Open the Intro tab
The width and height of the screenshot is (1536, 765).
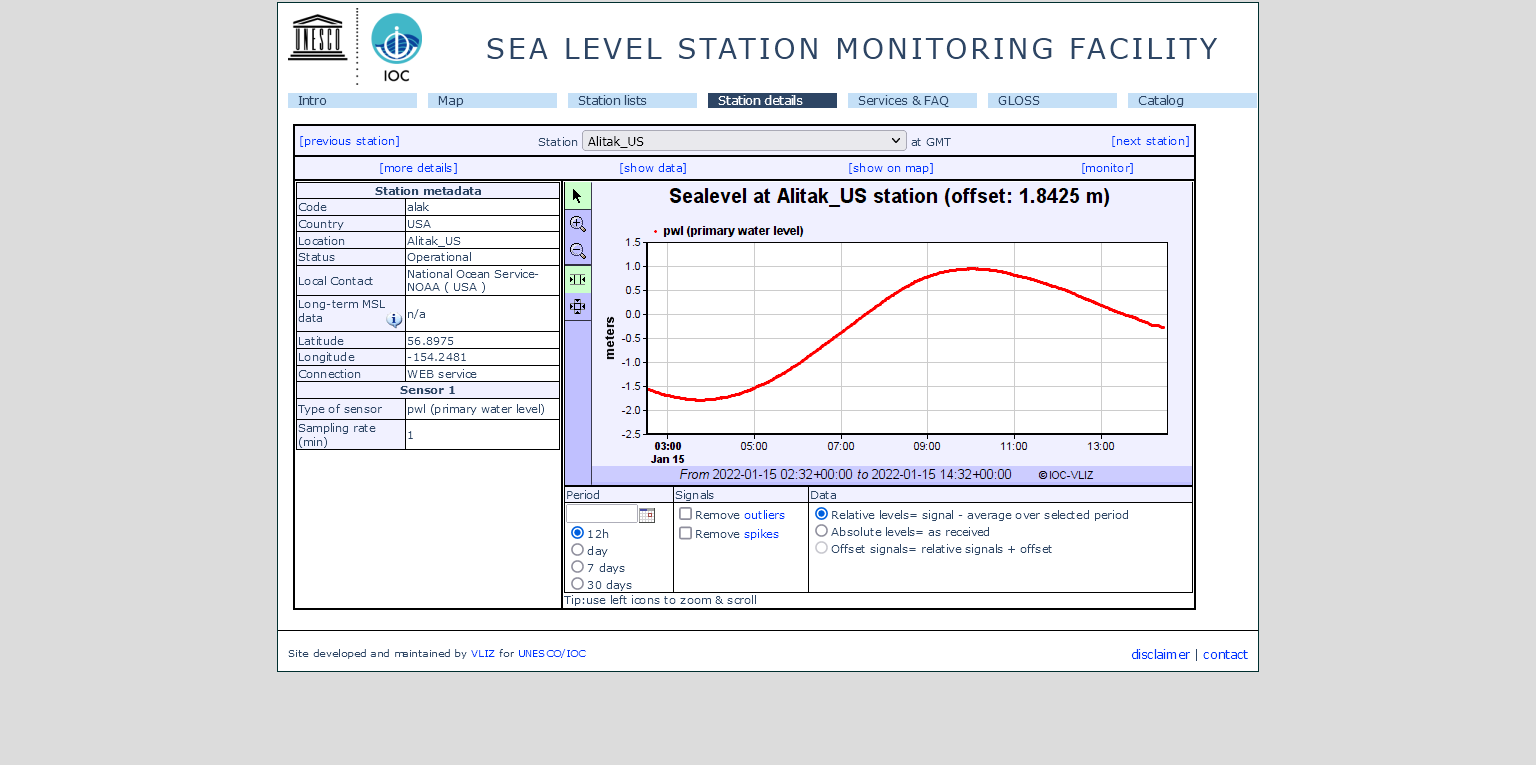point(352,101)
